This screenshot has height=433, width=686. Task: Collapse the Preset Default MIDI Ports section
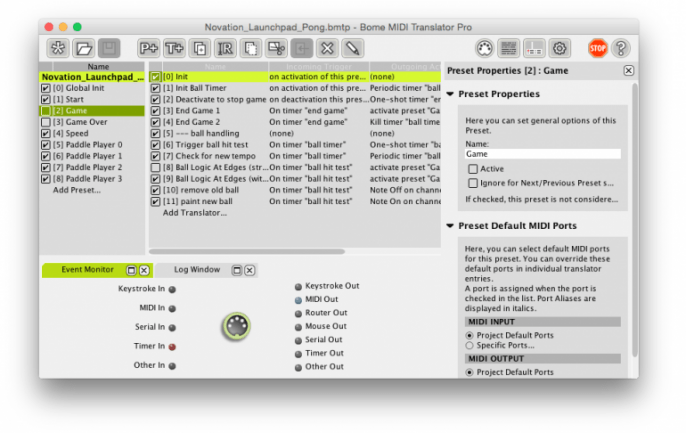pyautogui.click(x=451, y=225)
